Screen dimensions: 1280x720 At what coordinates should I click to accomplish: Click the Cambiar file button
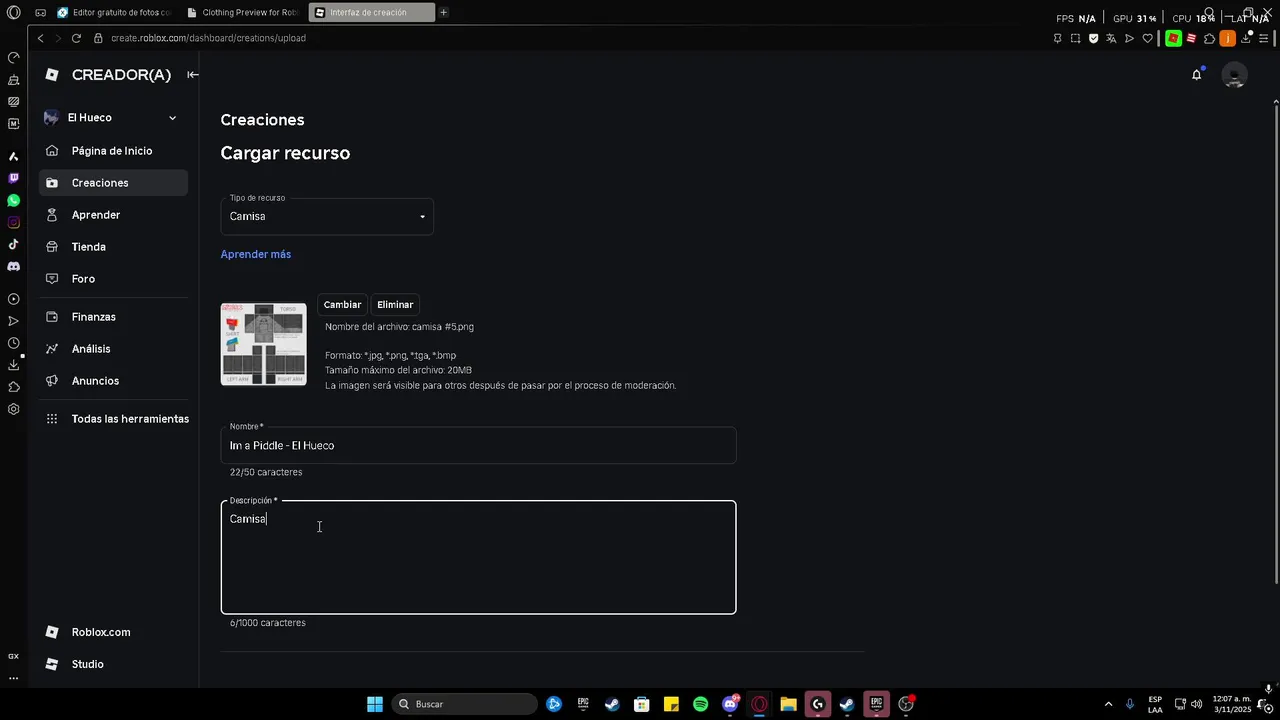[x=342, y=305]
